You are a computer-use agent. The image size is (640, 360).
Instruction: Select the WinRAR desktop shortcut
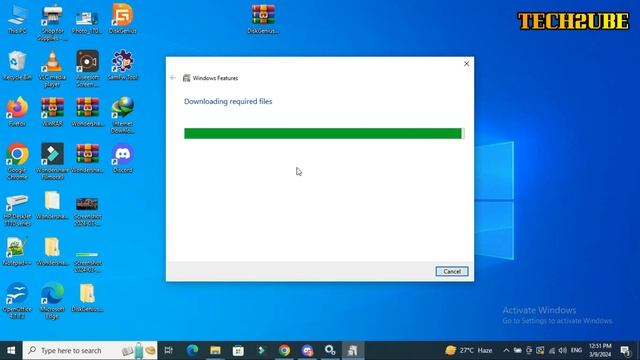coord(53,111)
